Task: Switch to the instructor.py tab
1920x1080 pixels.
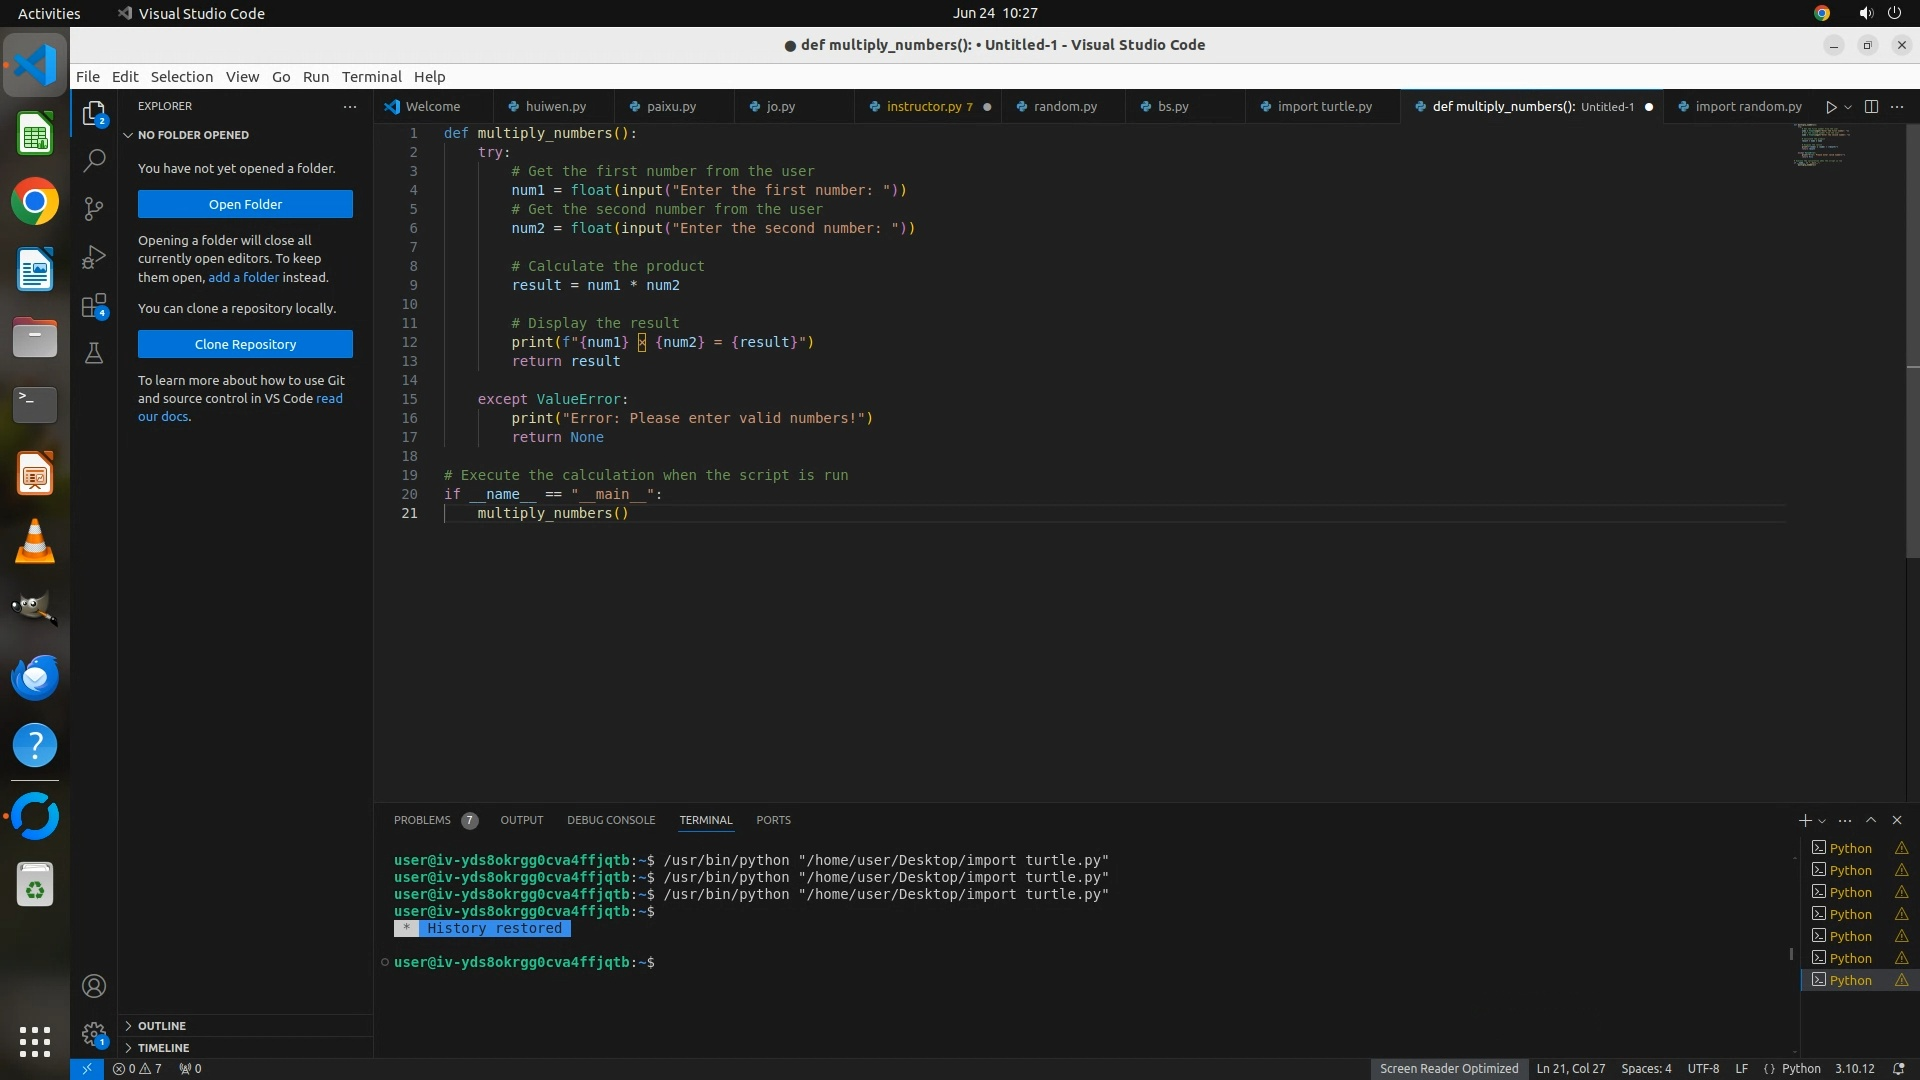Action: pyautogui.click(x=923, y=107)
